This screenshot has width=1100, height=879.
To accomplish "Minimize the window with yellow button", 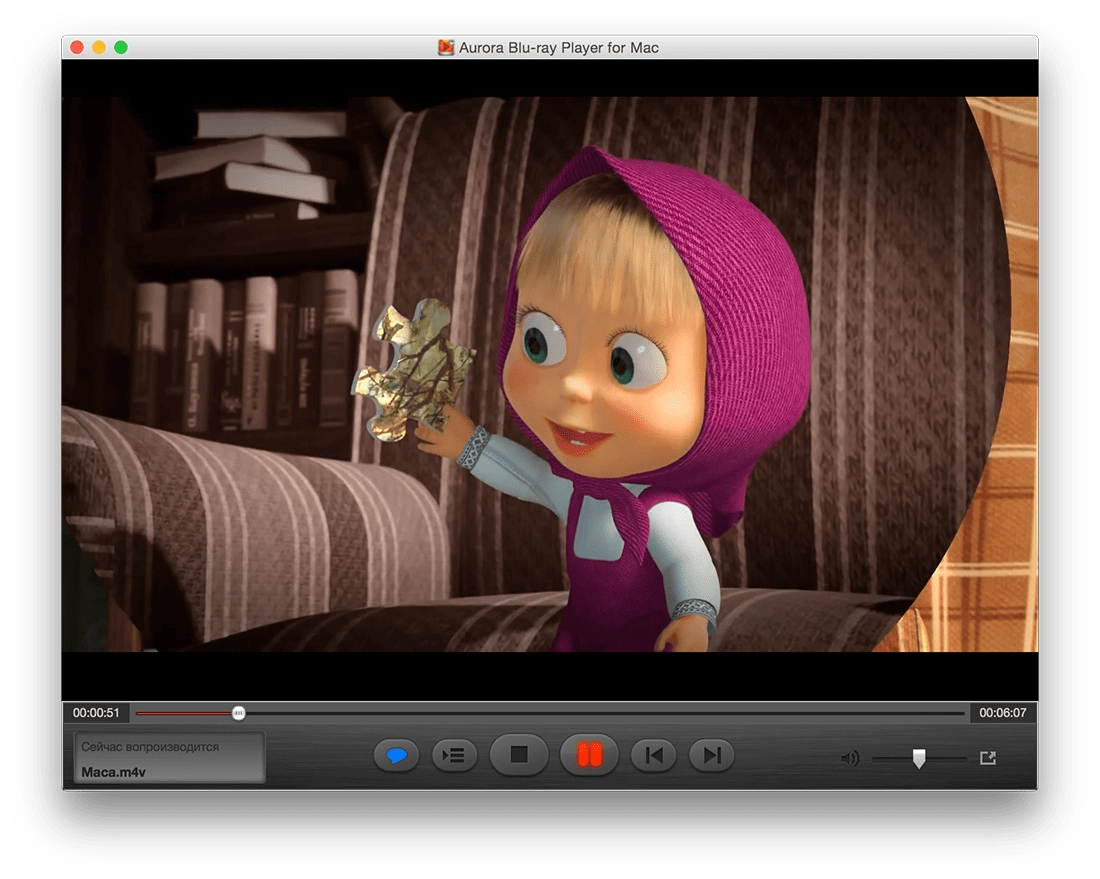I will click(x=99, y=47).
